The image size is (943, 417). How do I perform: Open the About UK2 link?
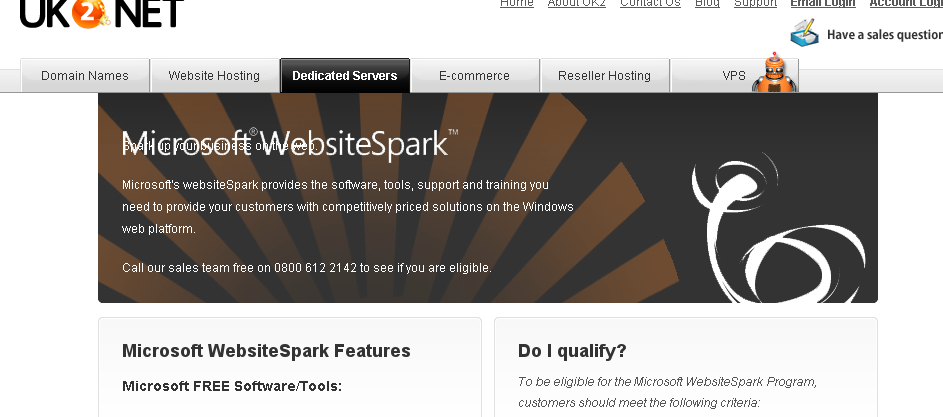pos(577,3)
